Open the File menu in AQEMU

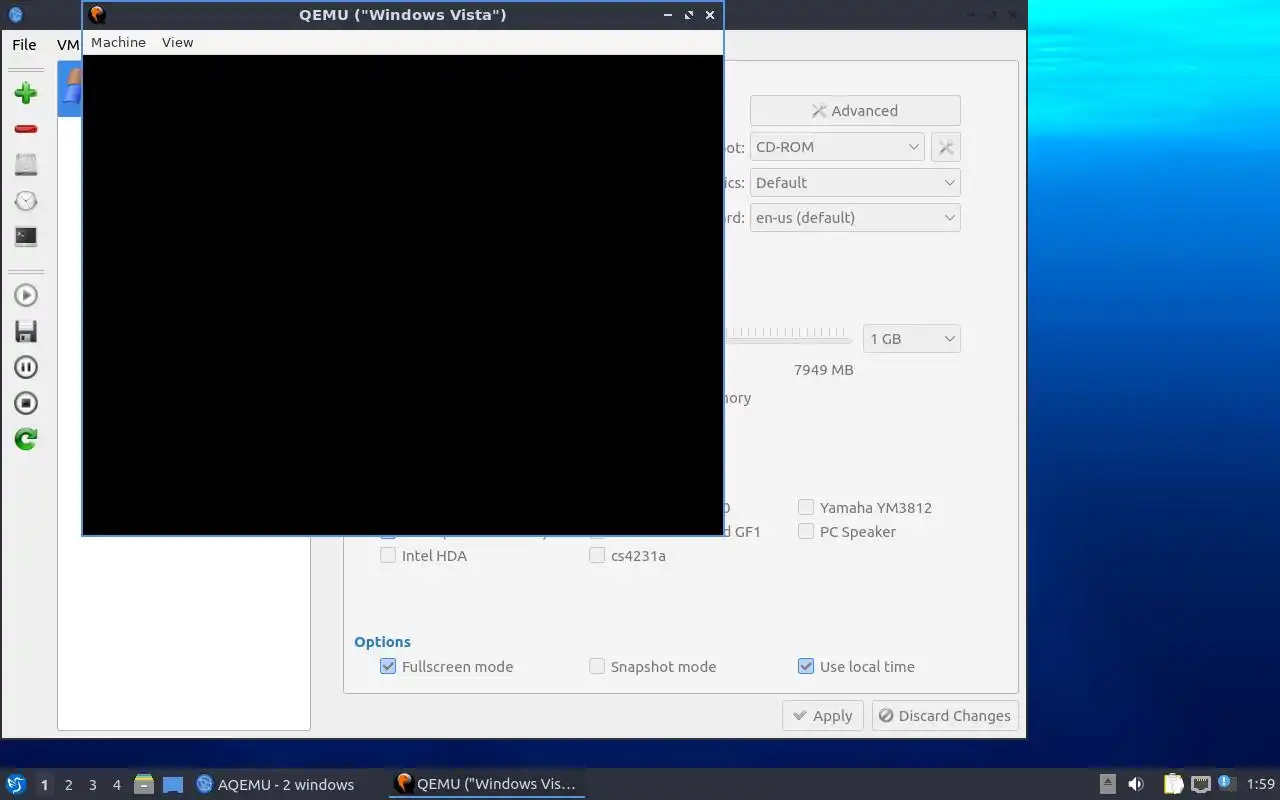(24, 45)
